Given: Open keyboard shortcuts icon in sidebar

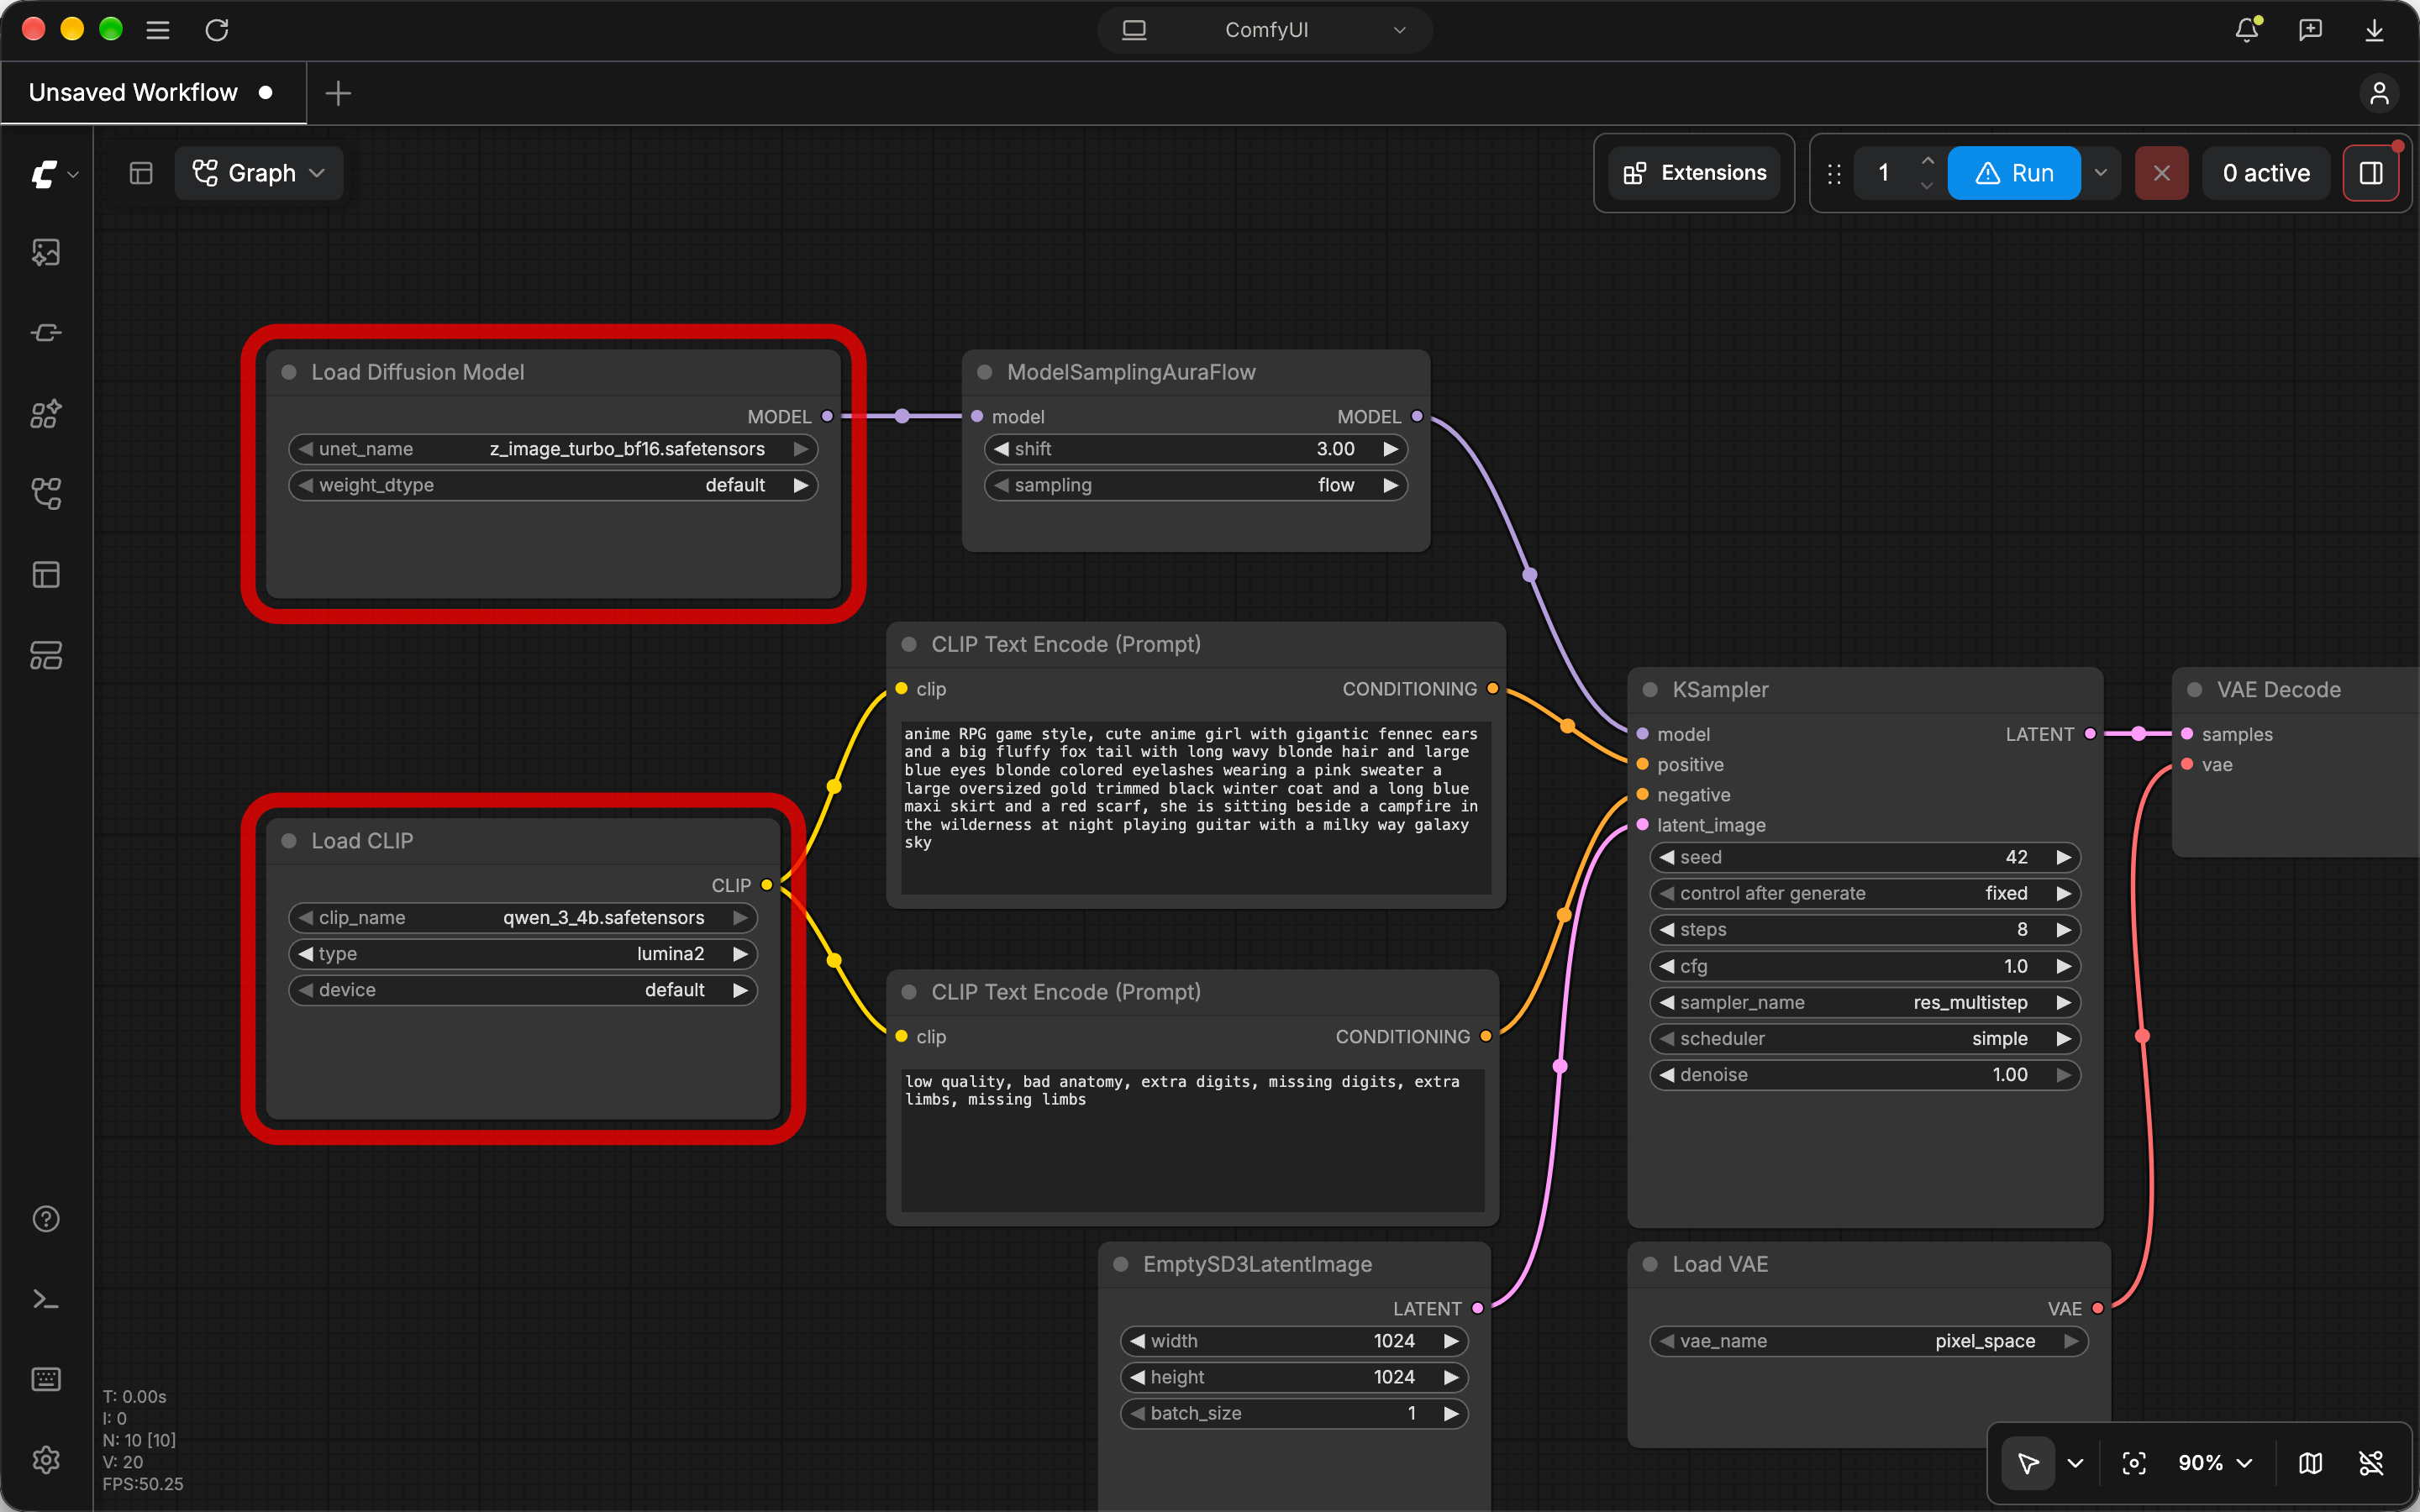Looking at the screenshot, I should [46, 1379].
